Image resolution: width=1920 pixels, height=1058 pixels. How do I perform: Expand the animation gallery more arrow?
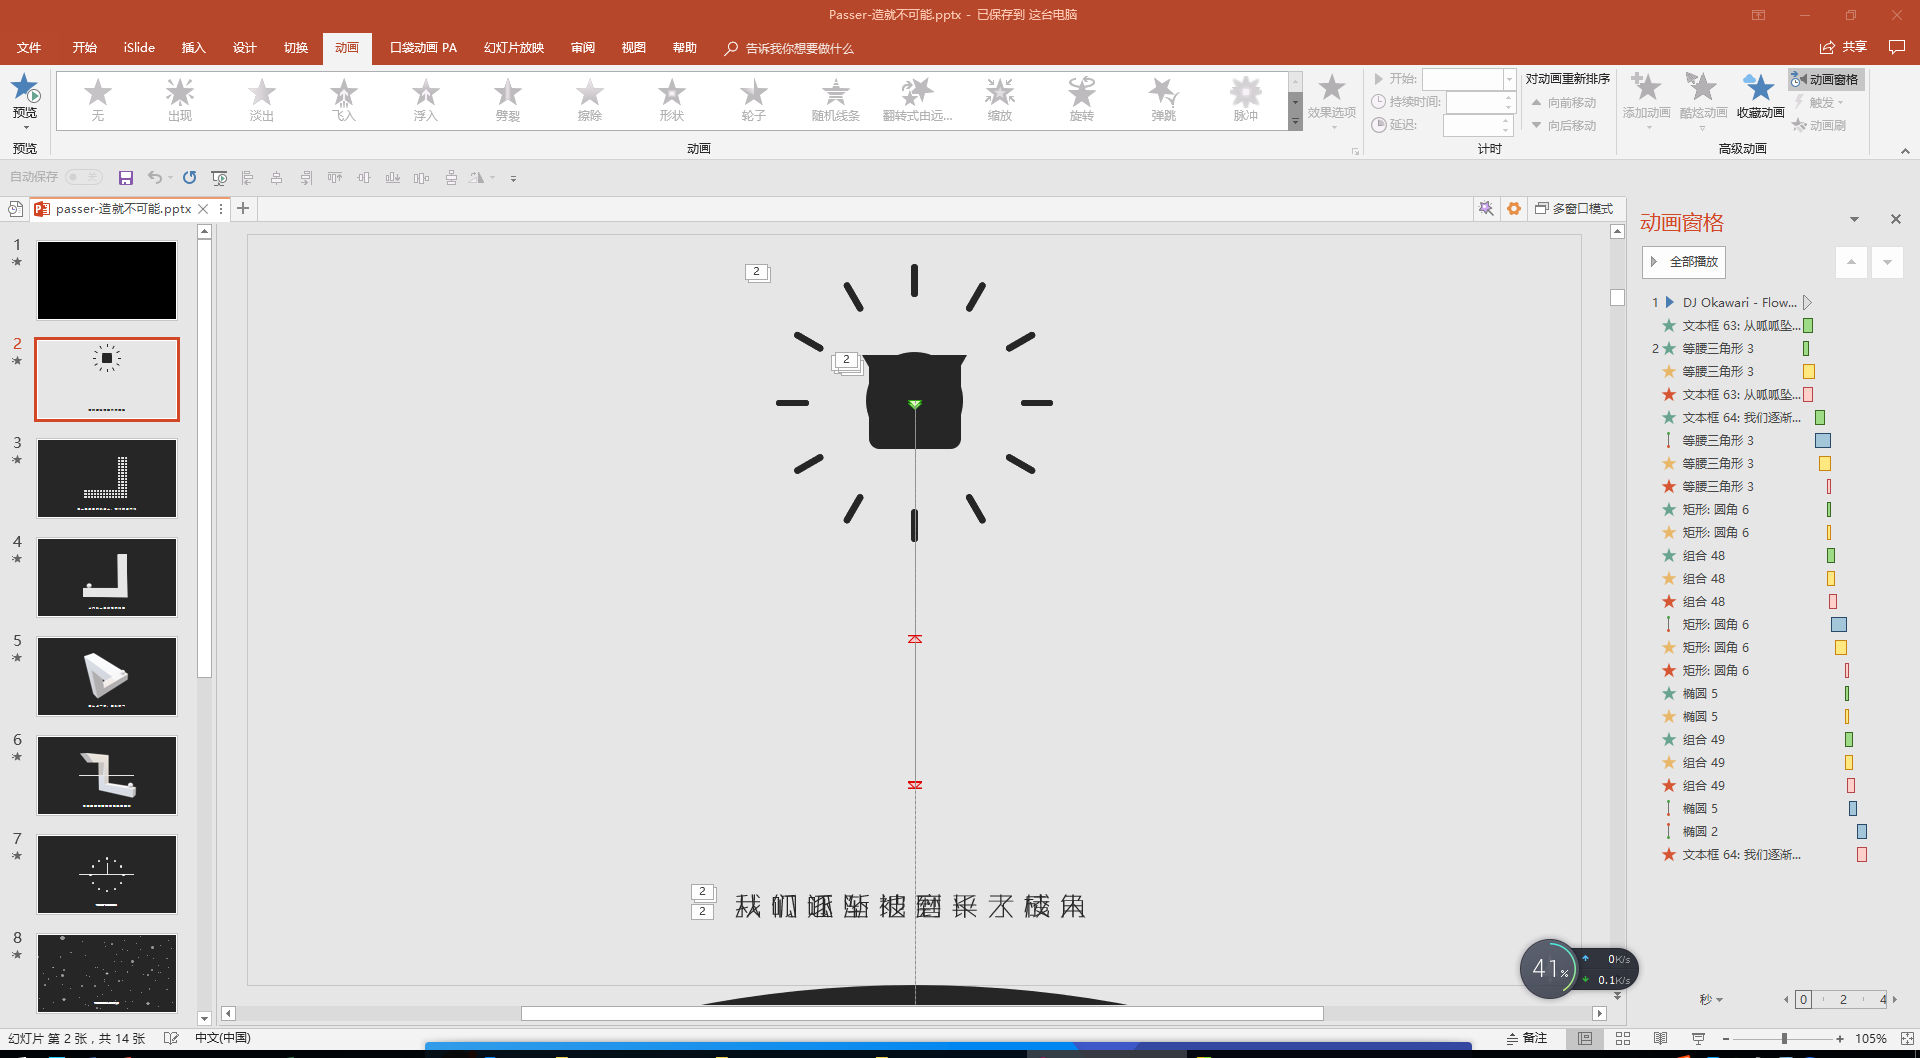[1295, 122]
